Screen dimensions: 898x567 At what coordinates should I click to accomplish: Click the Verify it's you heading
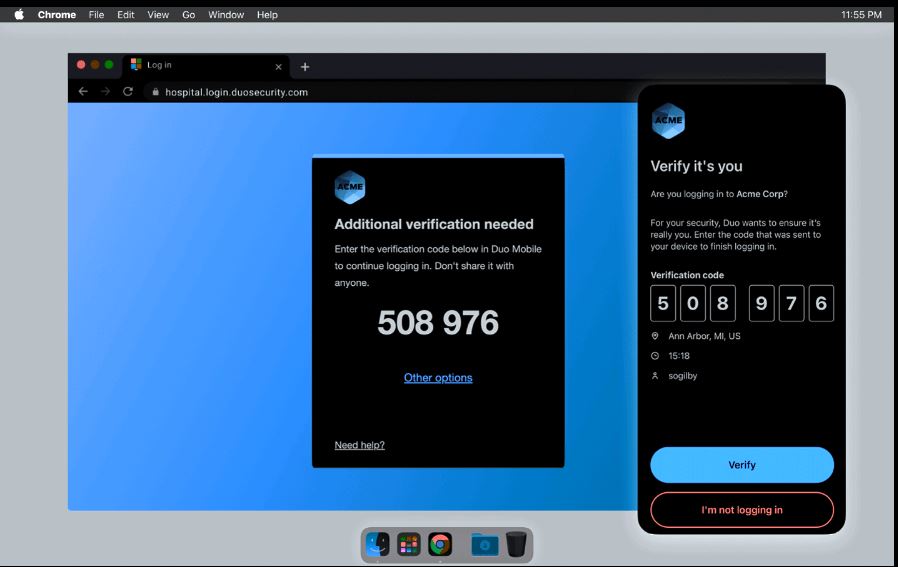point(696,166)
